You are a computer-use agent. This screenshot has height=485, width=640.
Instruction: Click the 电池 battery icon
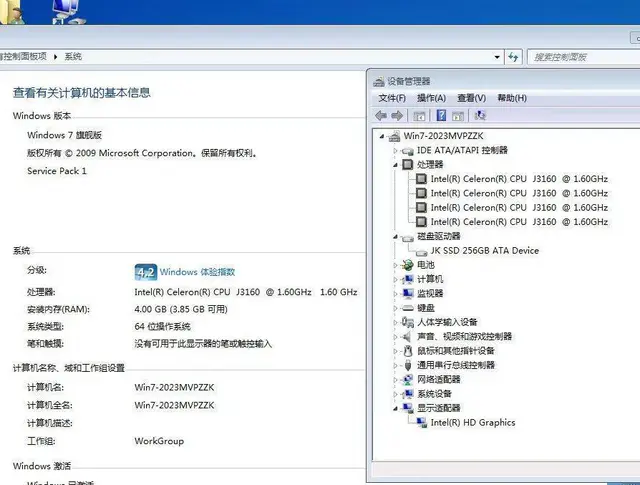pos(407,265)
